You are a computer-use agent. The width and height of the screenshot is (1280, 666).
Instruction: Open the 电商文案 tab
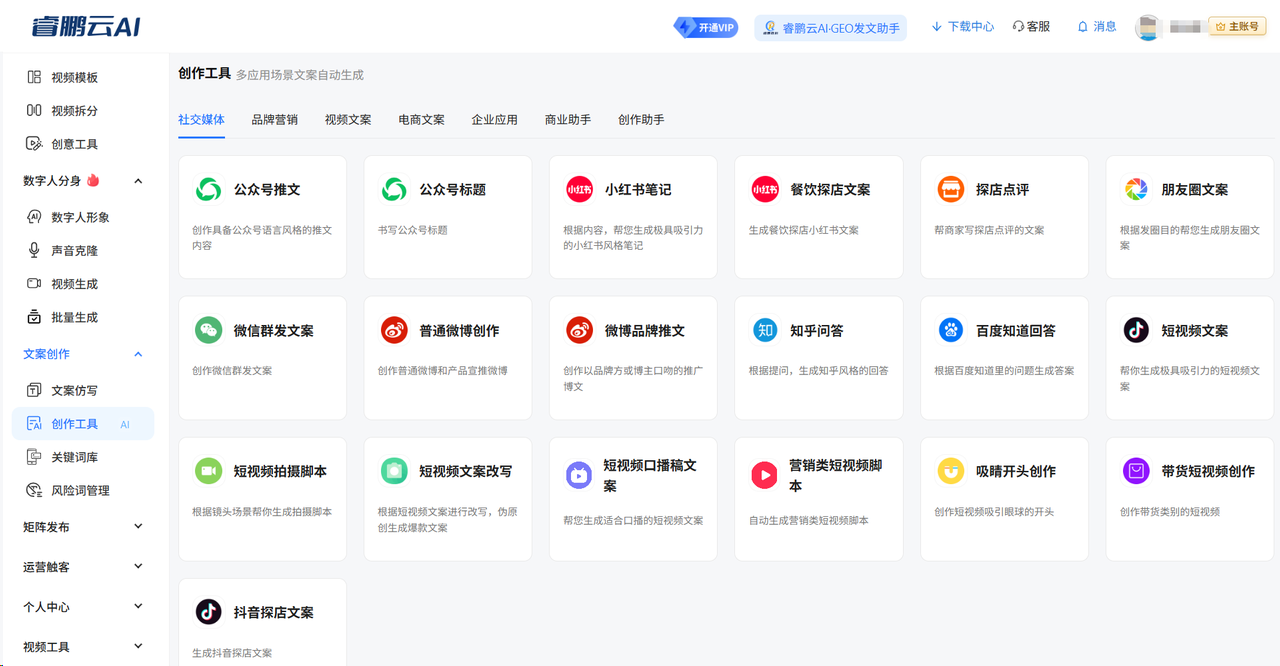coord(421,120)
